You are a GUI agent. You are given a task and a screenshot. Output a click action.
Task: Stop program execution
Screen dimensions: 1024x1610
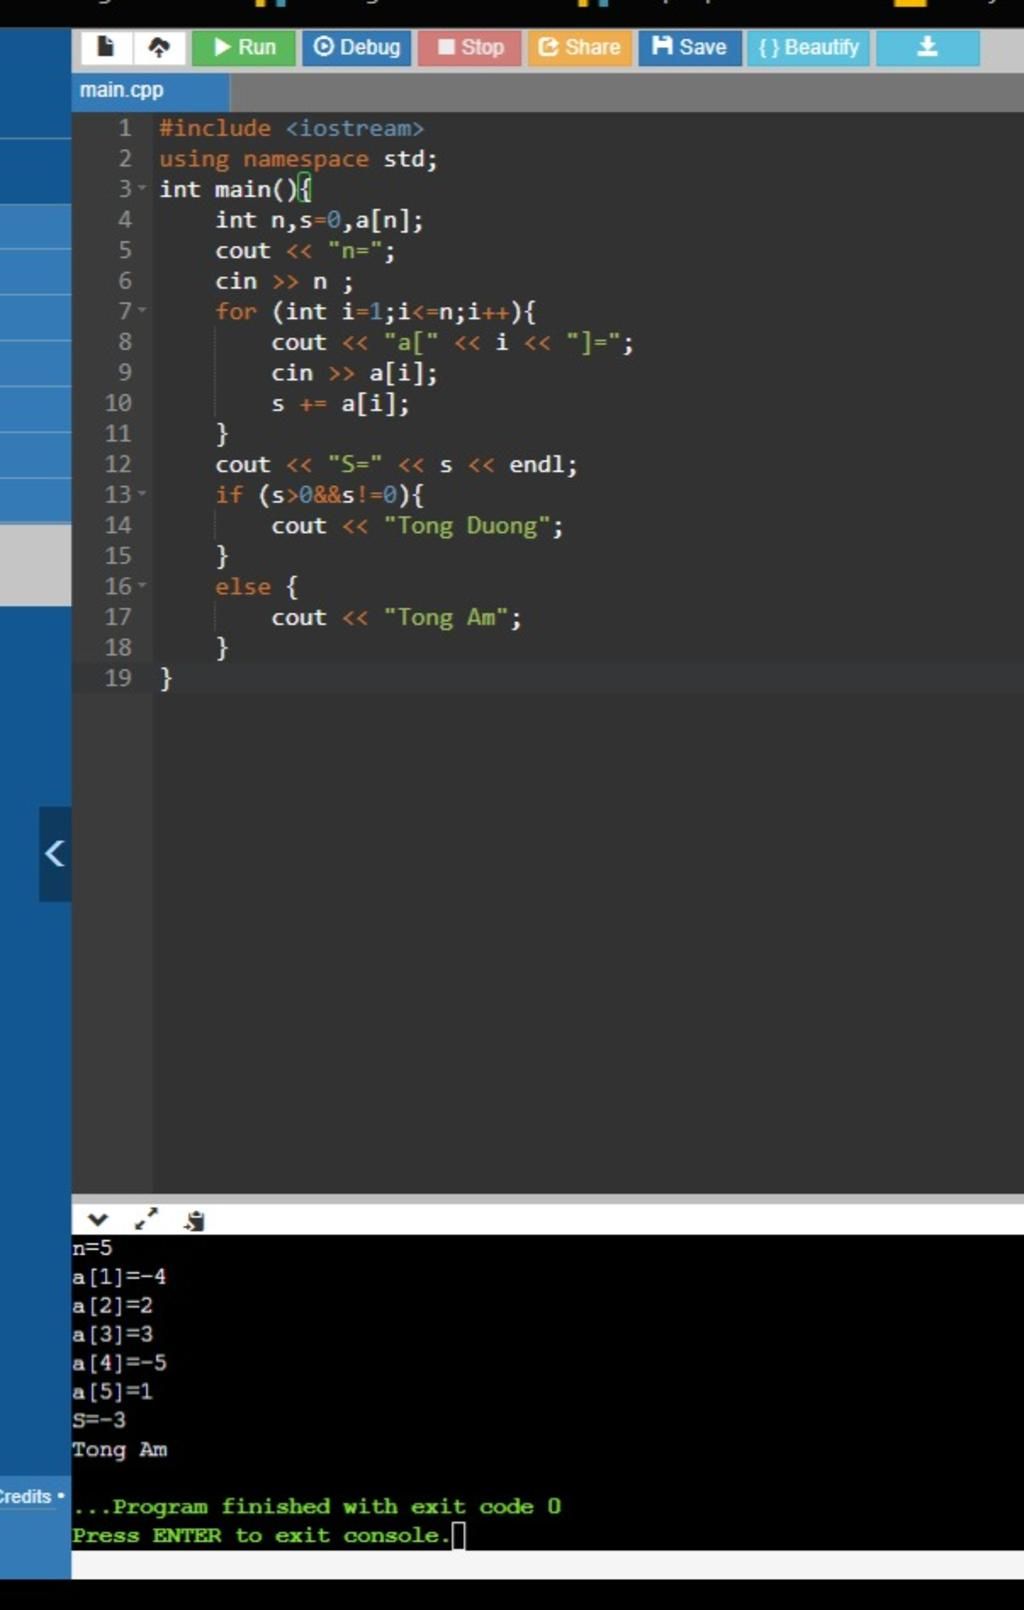point(470,47)
